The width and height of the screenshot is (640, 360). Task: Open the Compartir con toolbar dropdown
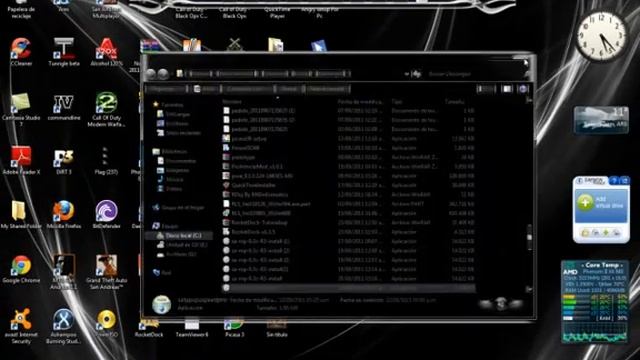tap(248, 89)
